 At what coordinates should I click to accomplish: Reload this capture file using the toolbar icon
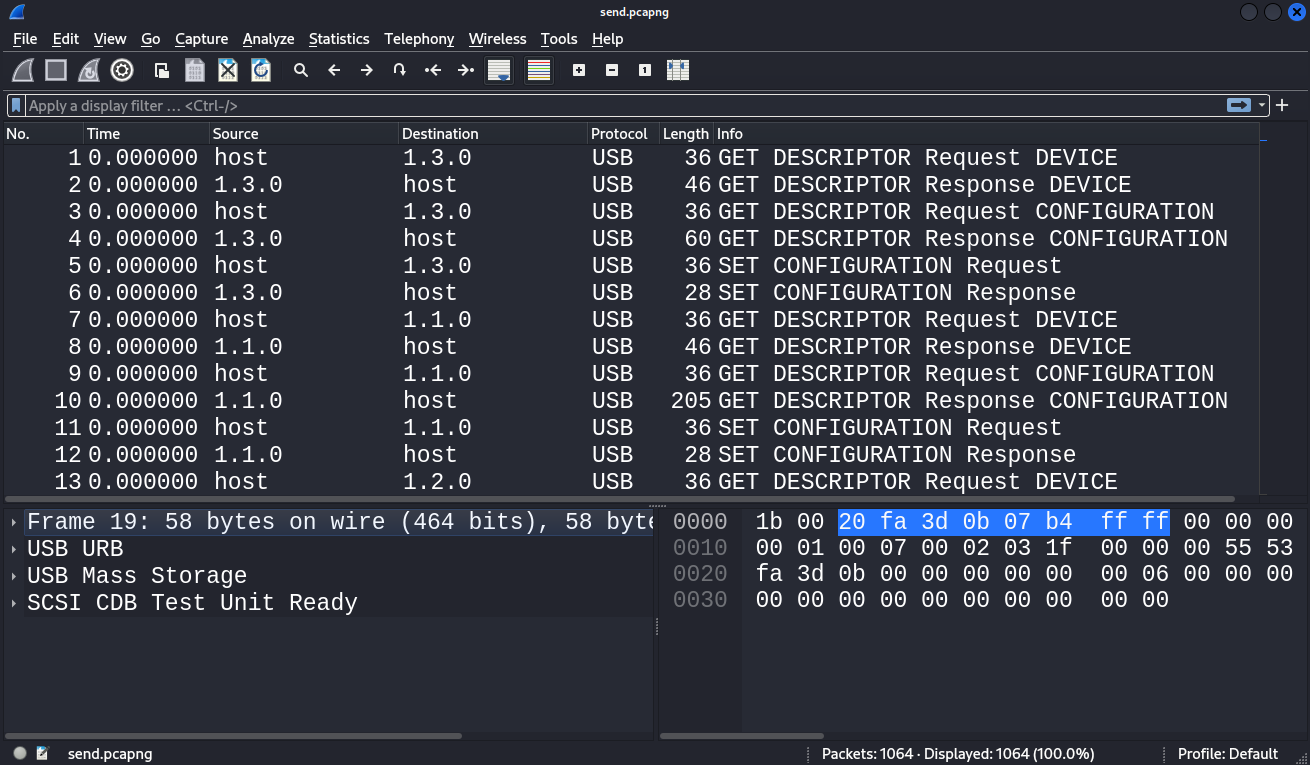tap(260, 70)
